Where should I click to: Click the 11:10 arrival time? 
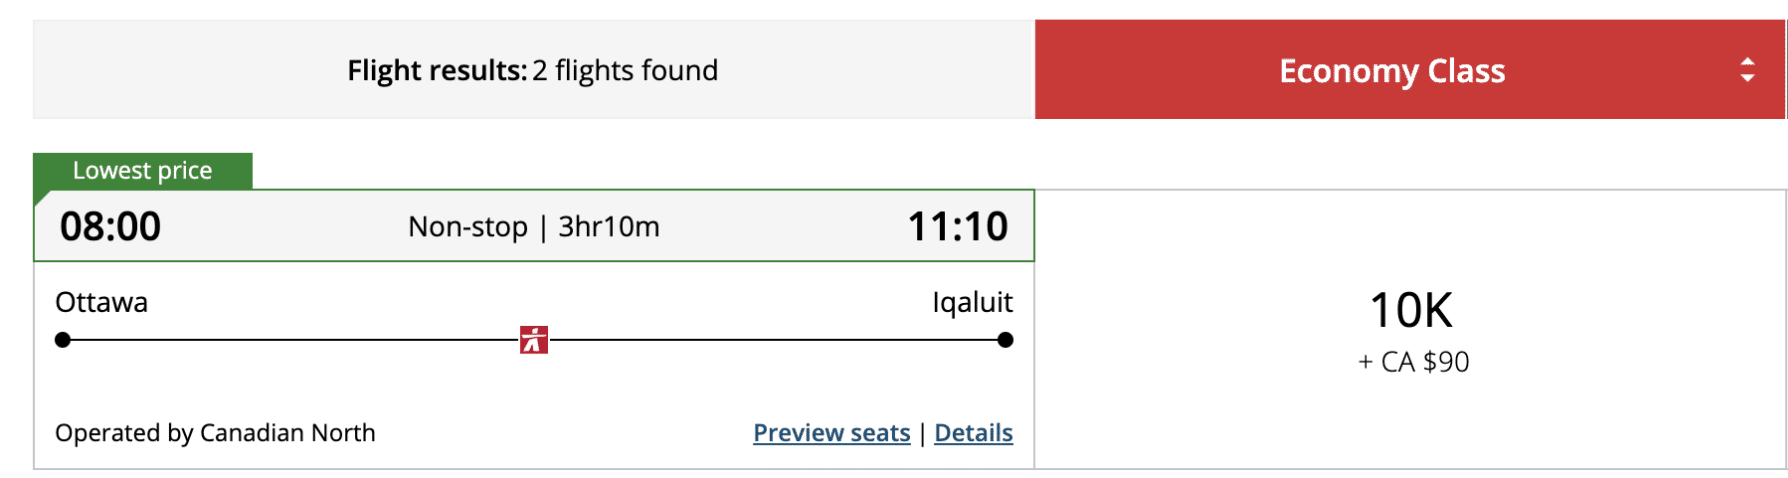click(957, 227)
